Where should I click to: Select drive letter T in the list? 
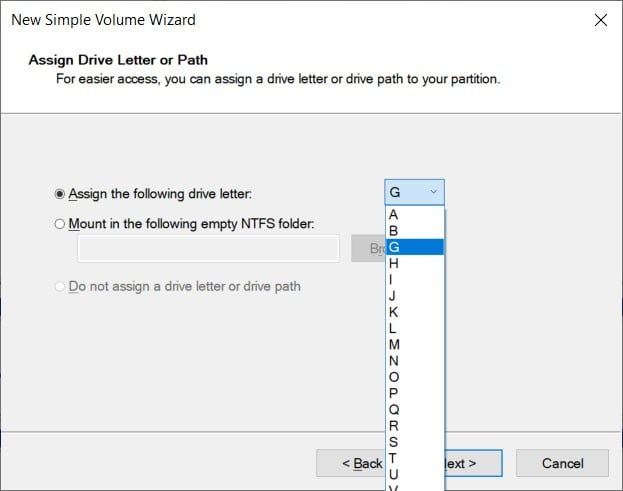tap(394, 458)
